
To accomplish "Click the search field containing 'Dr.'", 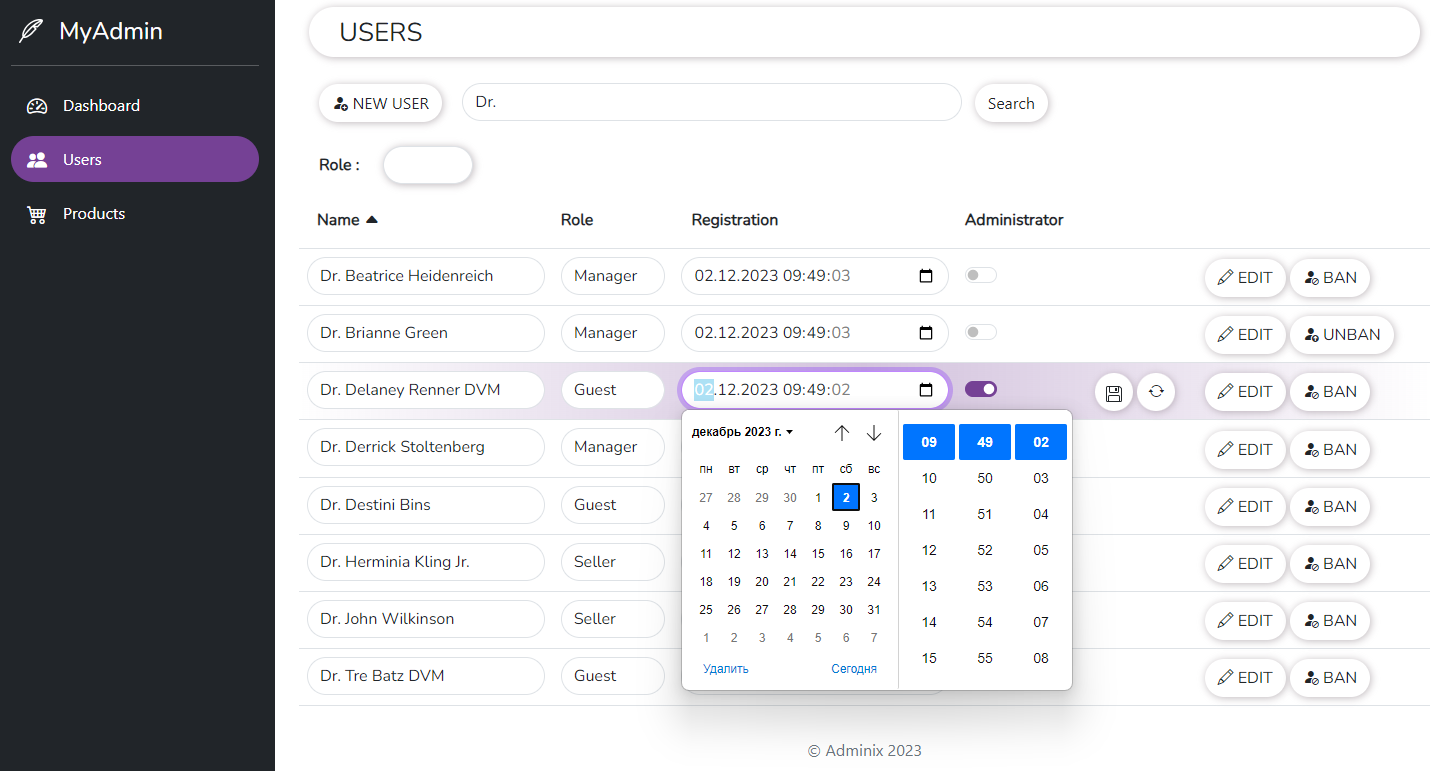I will [712, 103].
